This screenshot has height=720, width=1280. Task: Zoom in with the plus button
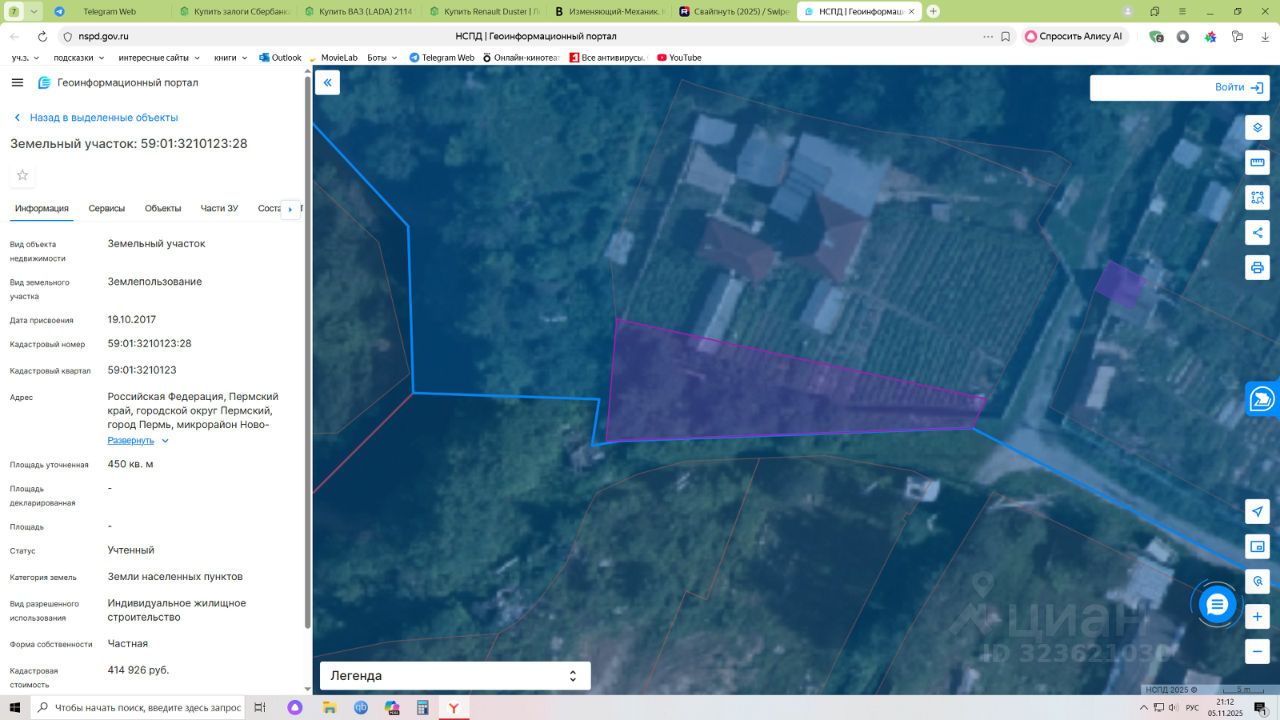[1257, 616]
